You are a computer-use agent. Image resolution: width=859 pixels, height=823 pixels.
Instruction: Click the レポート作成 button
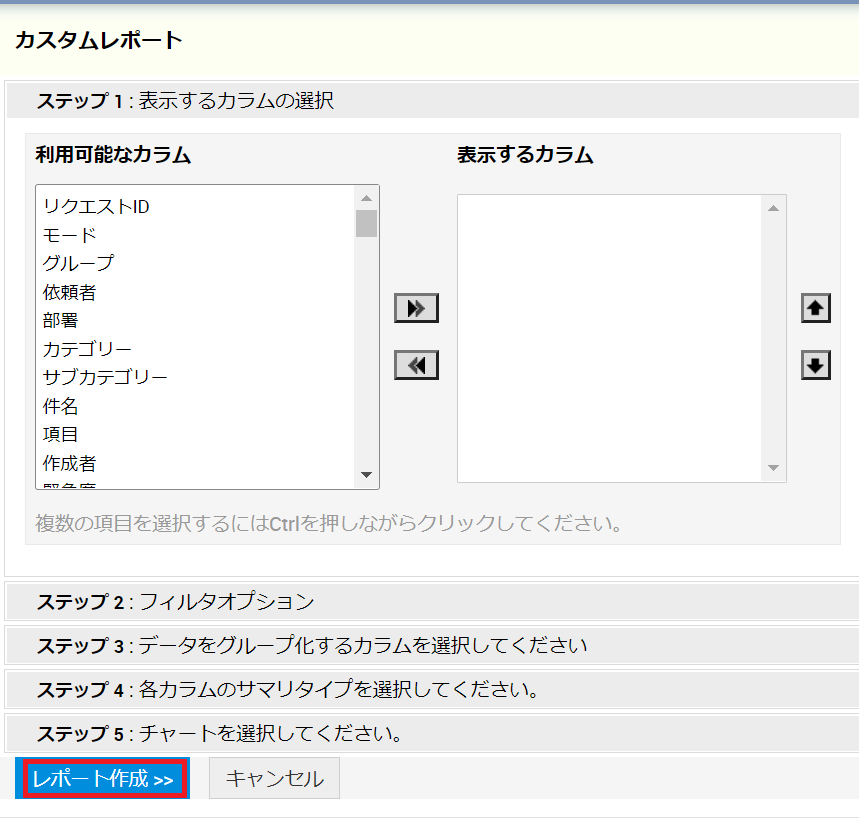tap(102, 778)
